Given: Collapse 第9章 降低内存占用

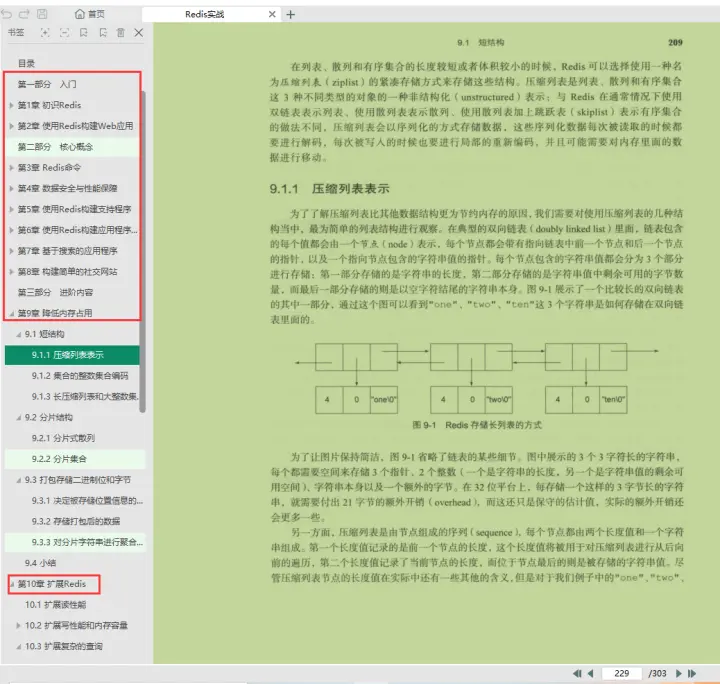Looking at the screenshot, I should pos(11,314).
